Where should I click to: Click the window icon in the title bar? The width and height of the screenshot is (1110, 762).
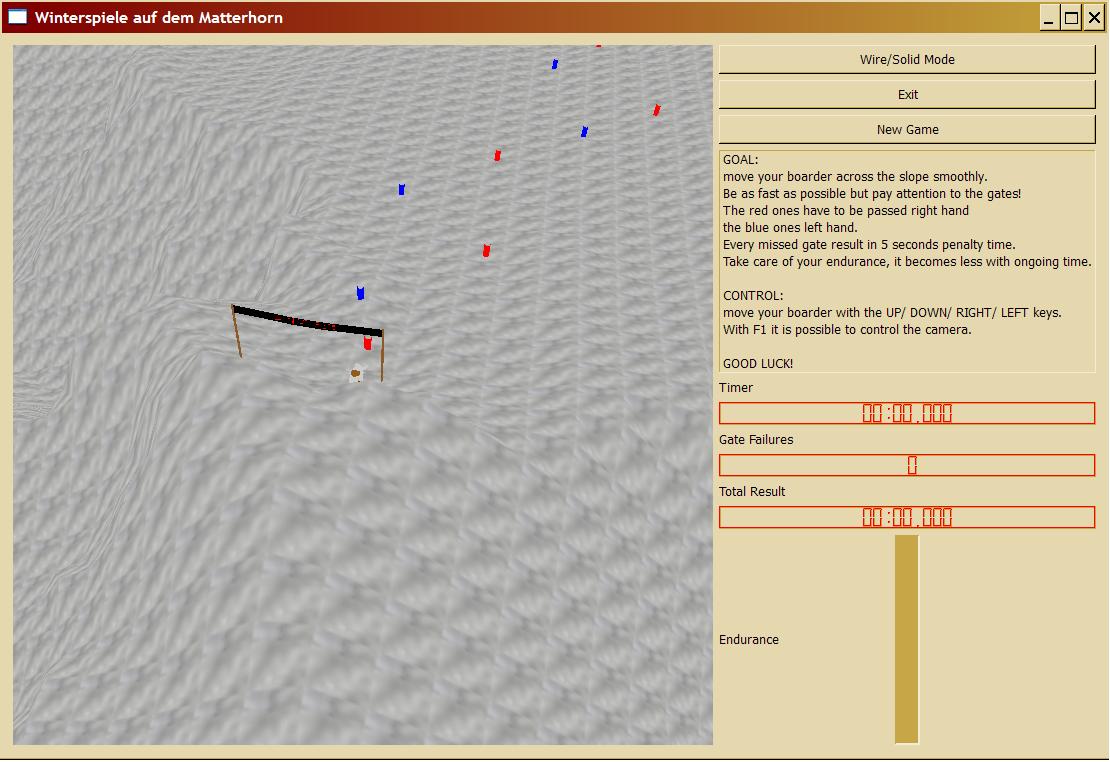17,17
